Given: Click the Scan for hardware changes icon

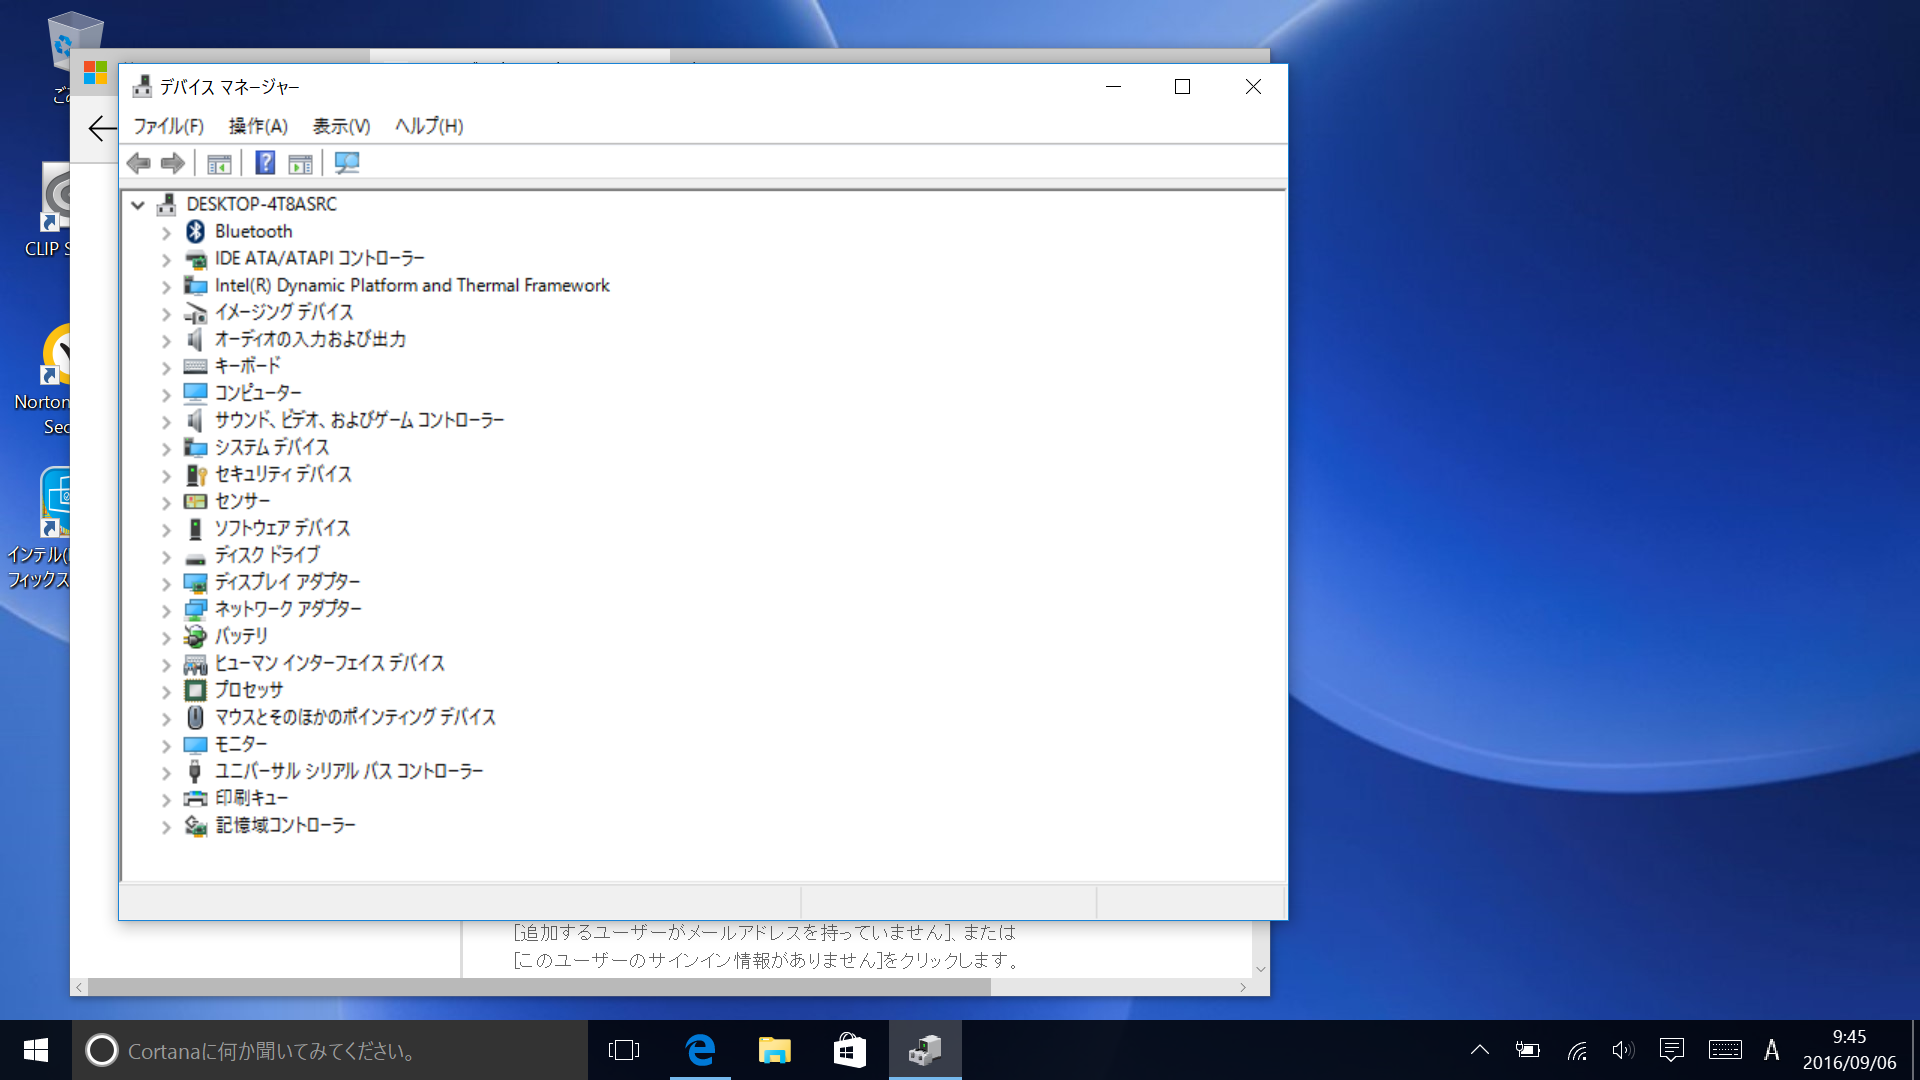Looking at the screenshot, I should 347,163.
